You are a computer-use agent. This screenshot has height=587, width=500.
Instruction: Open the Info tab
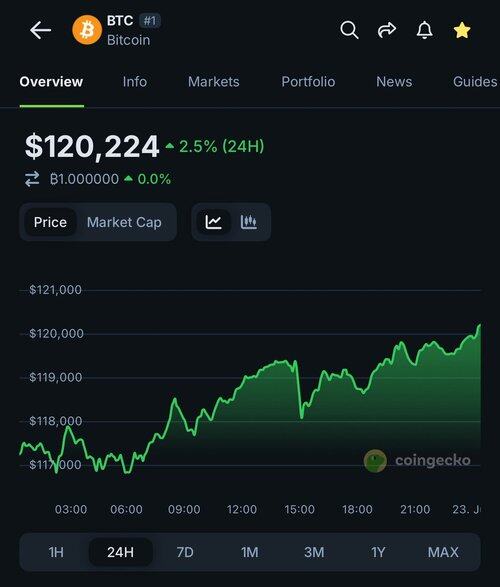[x=135, y=82]
